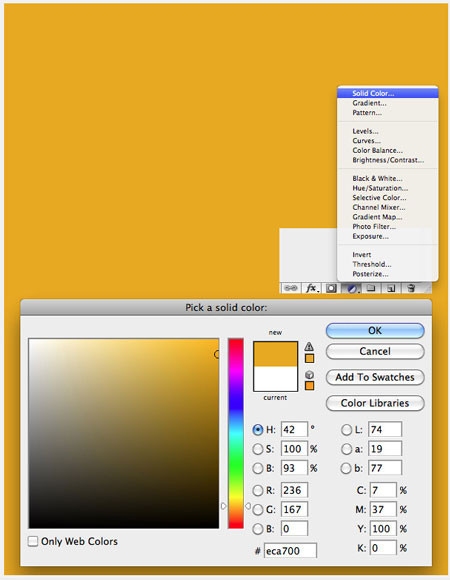Viewport: 450px width, 580px height.
Task: Choose Selective Color... menu entry
Action: 388,198
